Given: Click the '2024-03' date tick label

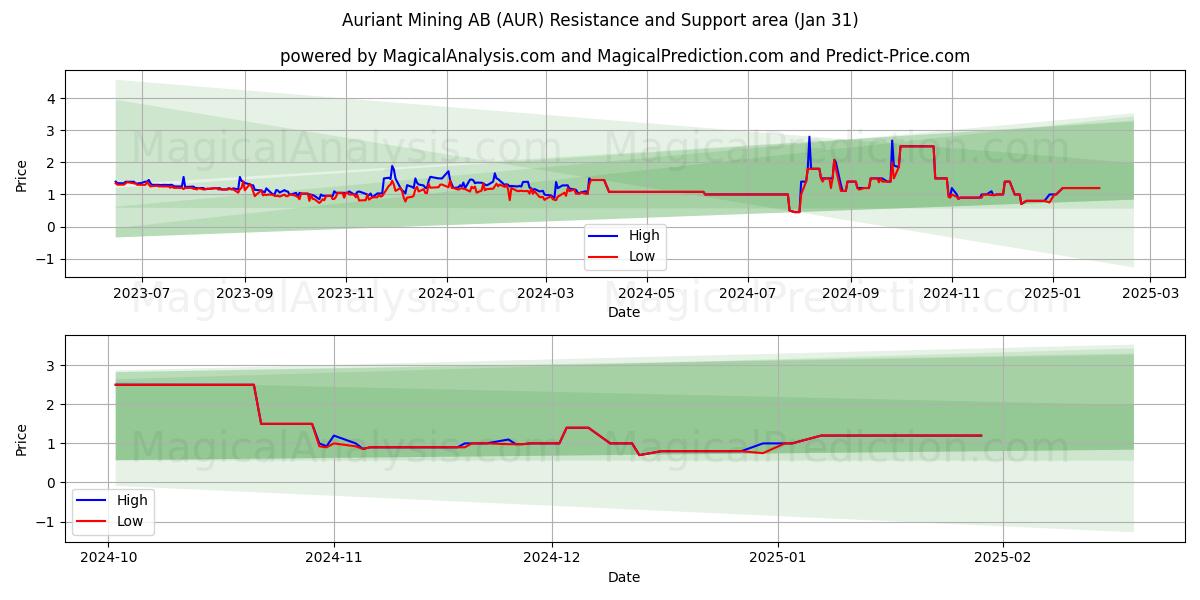Looking at the screenshot, I should (546, 293).
